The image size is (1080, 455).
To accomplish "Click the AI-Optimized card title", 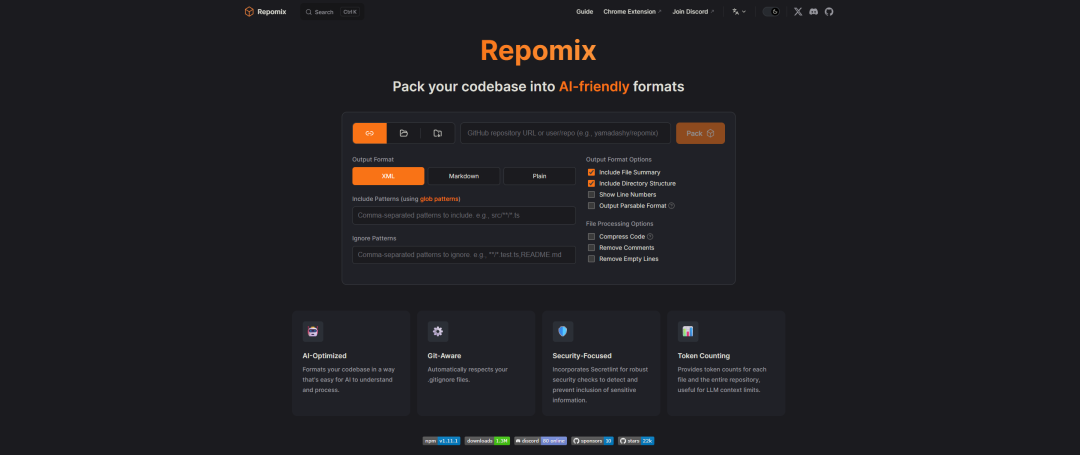I will tap(324, 356).
